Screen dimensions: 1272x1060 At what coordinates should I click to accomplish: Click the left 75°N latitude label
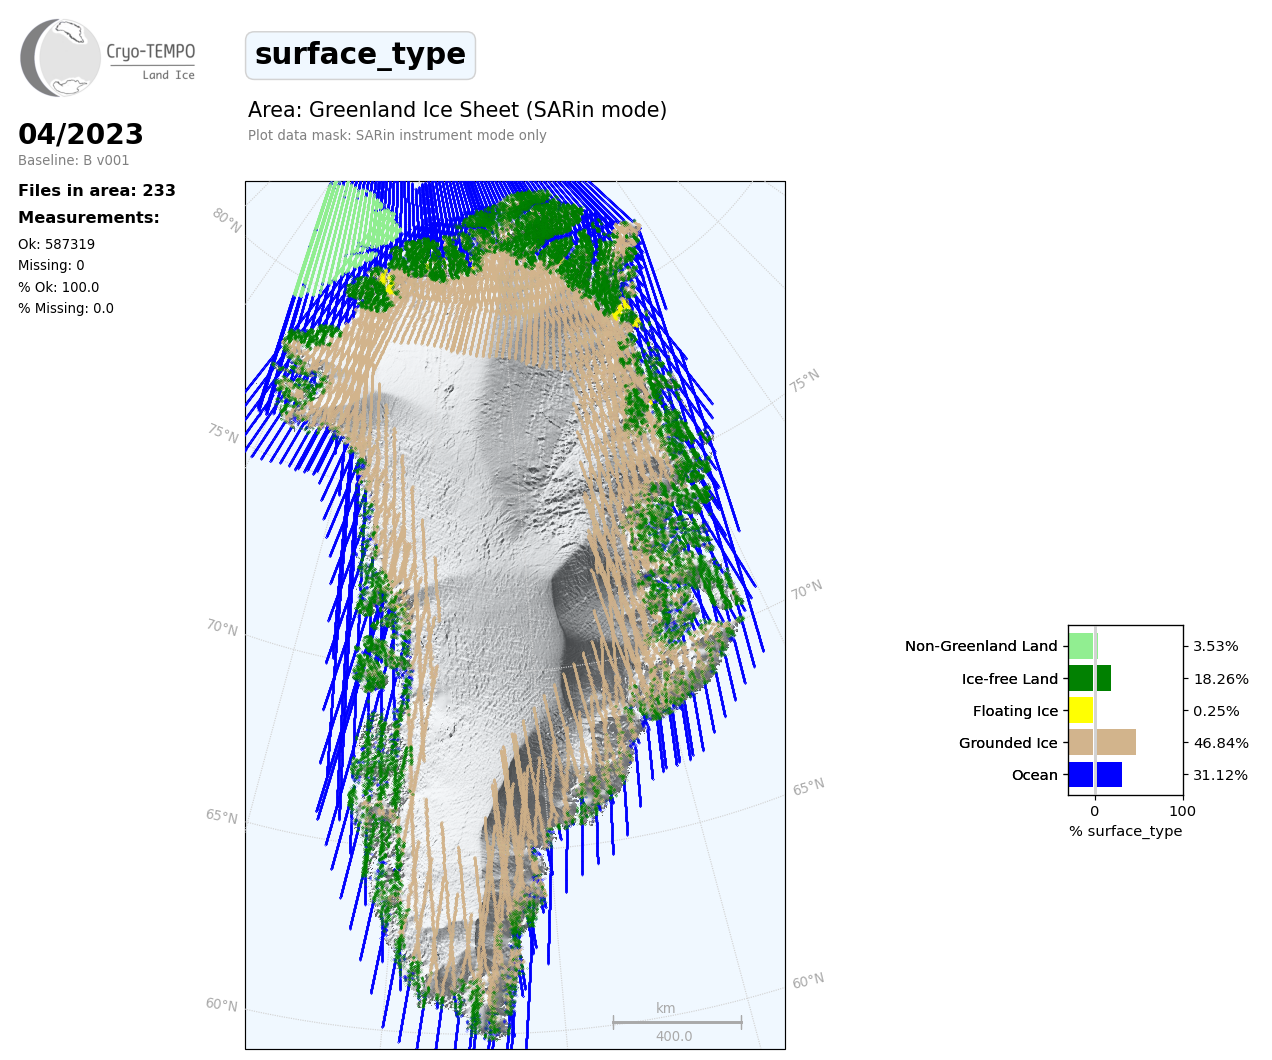[223, 433]
